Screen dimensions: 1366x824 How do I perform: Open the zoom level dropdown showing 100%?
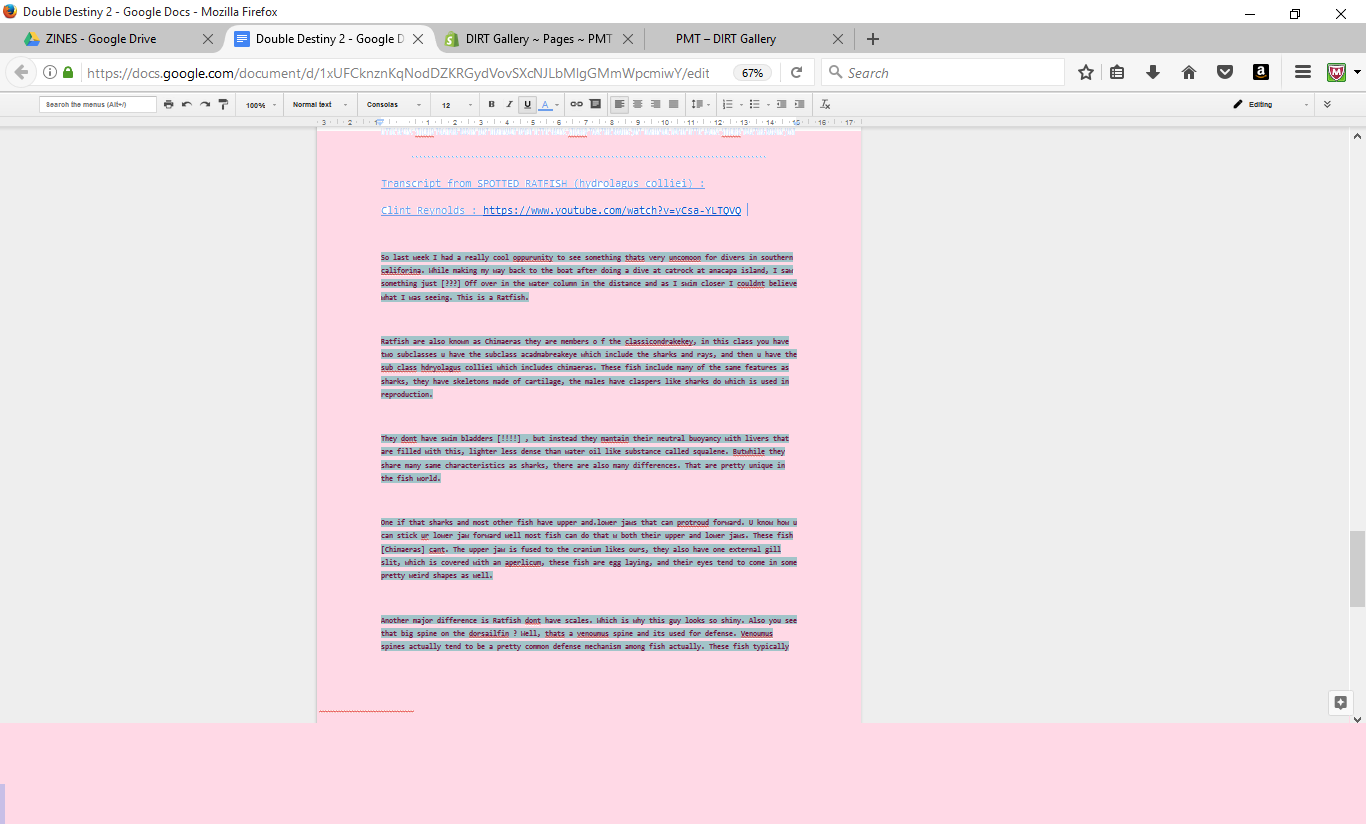260,104
